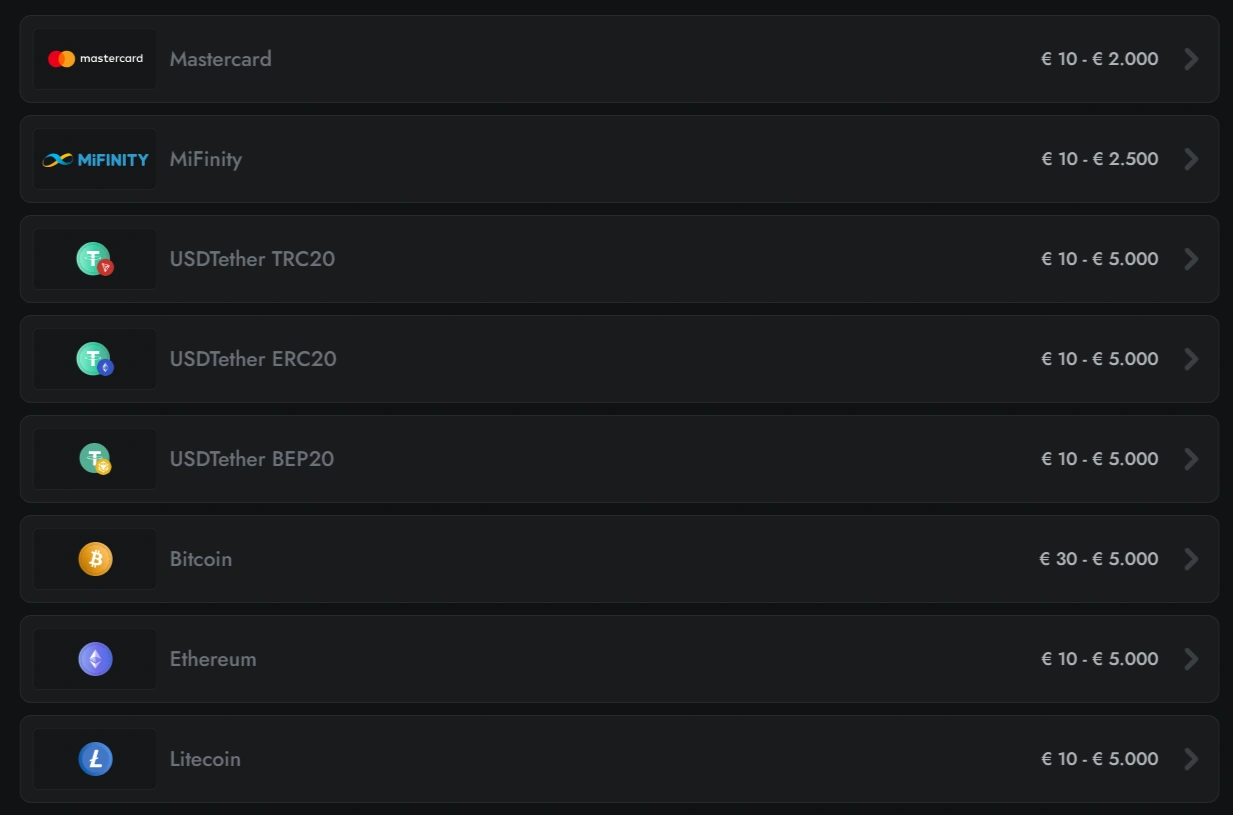Open the Litecoin row chevron arrow

point(1191,759)
